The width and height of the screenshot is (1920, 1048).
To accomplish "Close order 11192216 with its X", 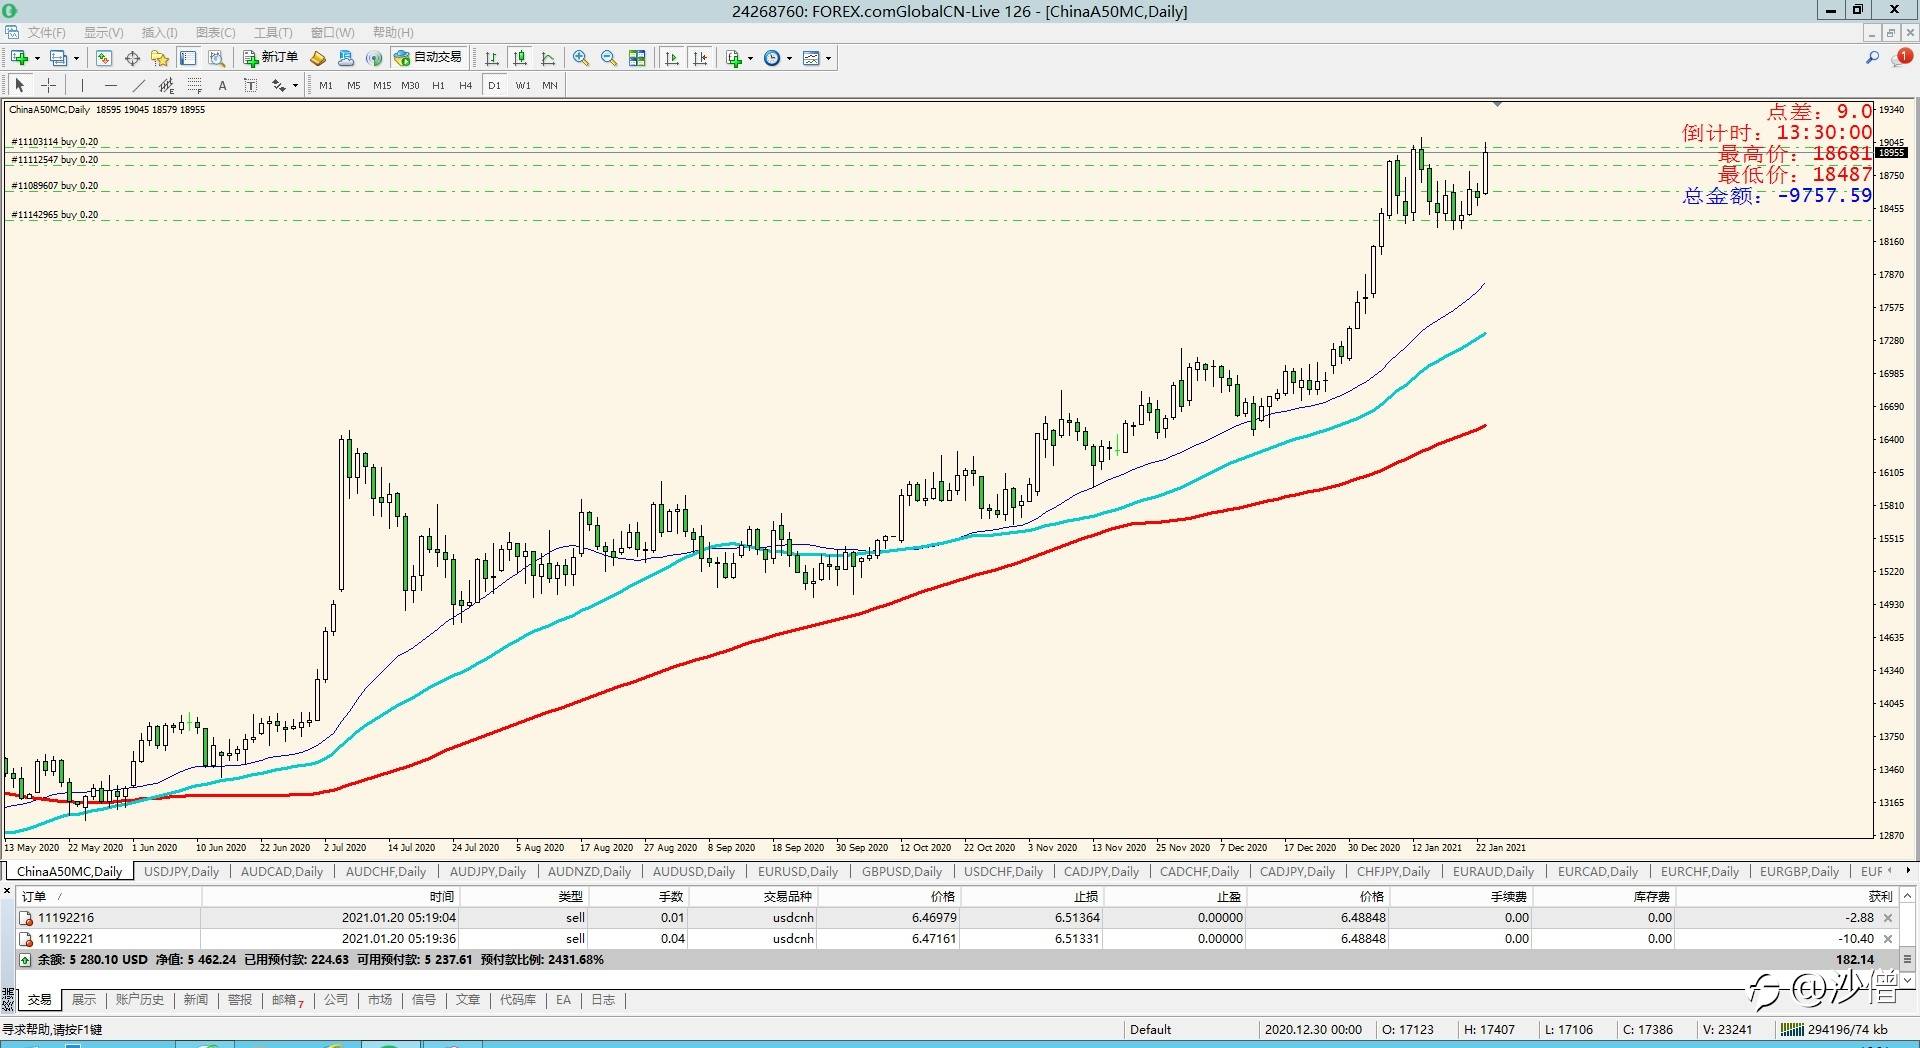I will pyautogui.click(x=1888, y=918).
